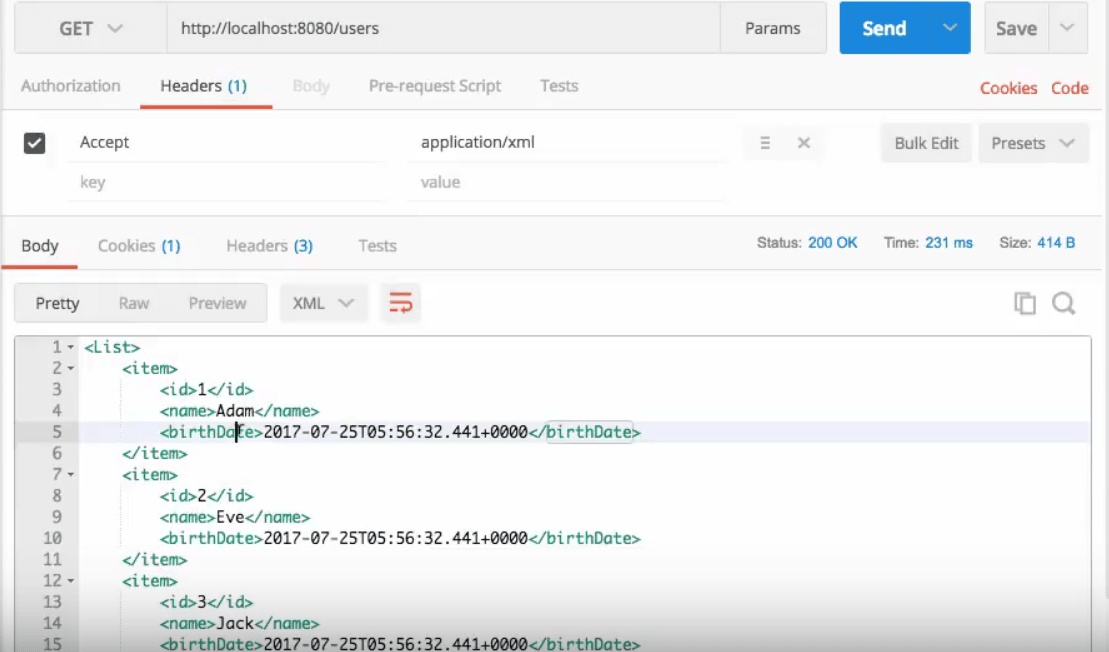The image size is (1109, 652).
Task: Open the XML format dropdown
Action: click(323, 303)
